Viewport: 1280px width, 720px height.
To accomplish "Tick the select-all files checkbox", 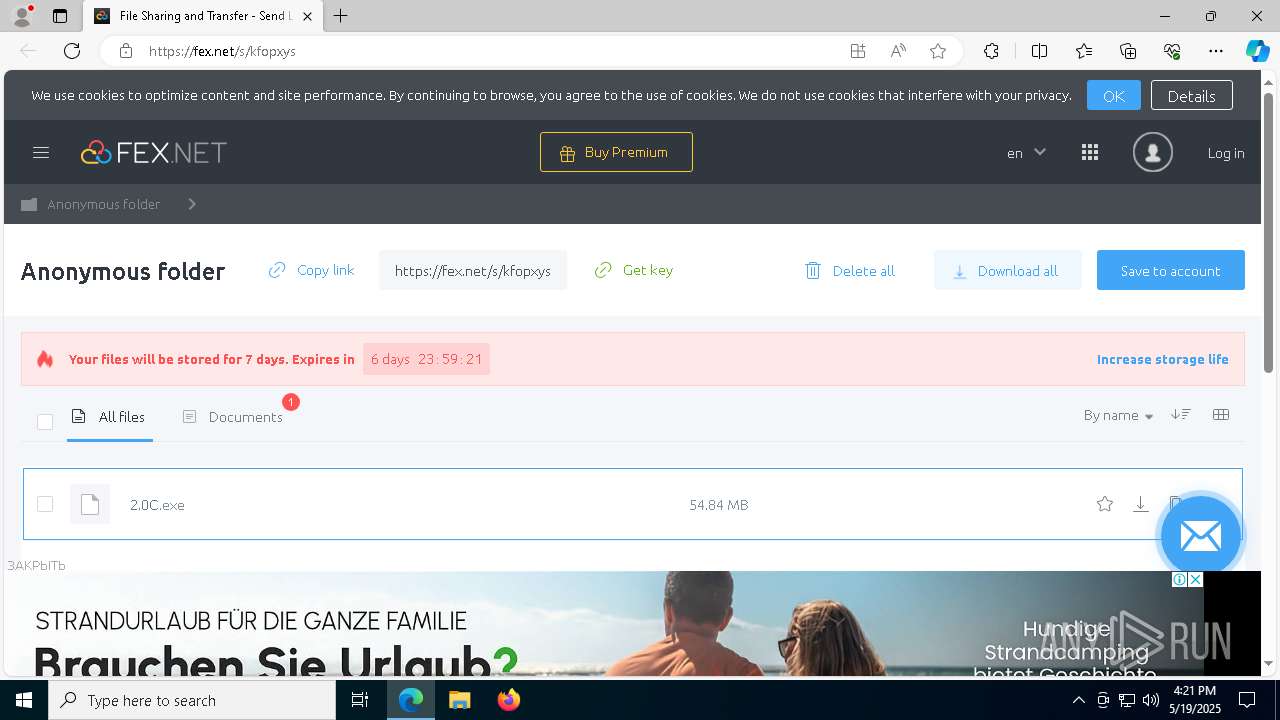I will tap(45, 422).
